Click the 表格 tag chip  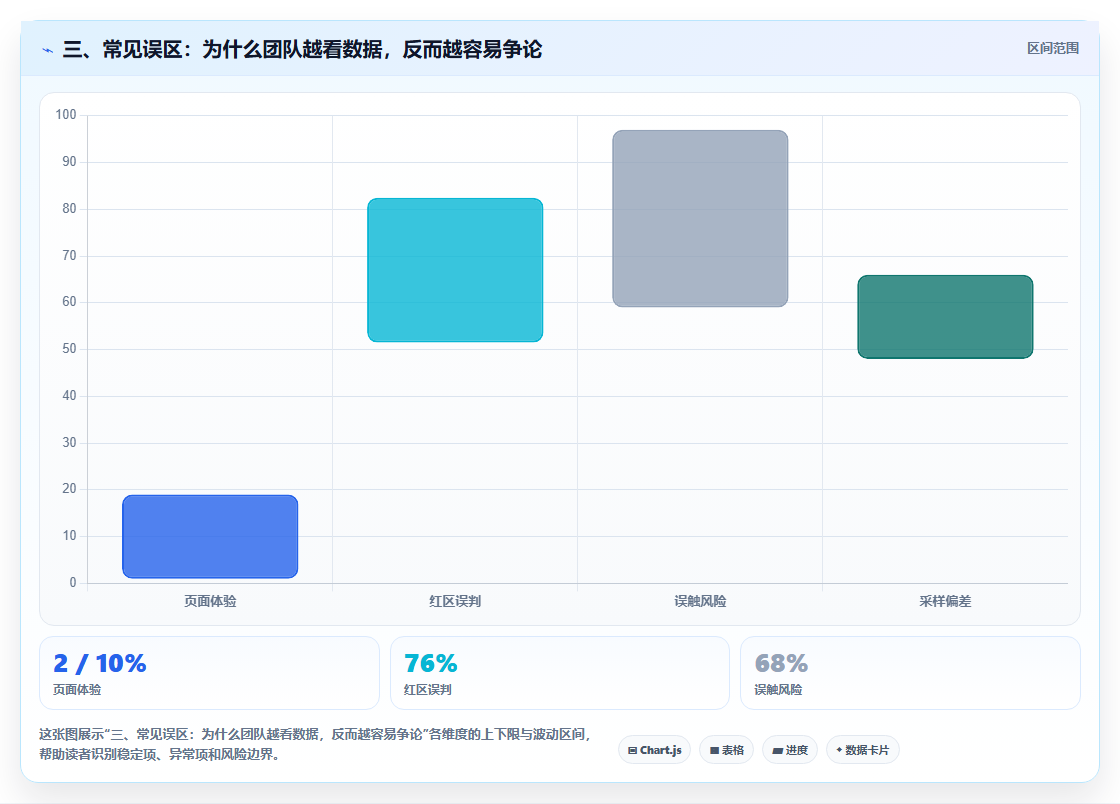click(x=726, y=750)
